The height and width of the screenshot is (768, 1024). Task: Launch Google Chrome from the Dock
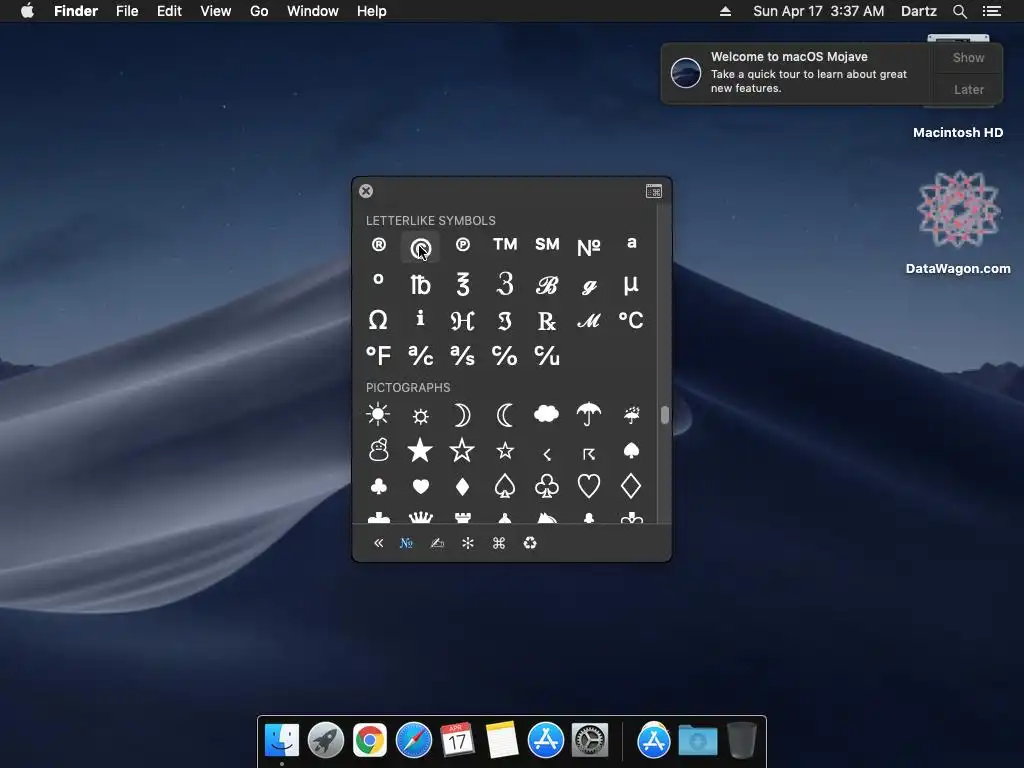point(370,741)
